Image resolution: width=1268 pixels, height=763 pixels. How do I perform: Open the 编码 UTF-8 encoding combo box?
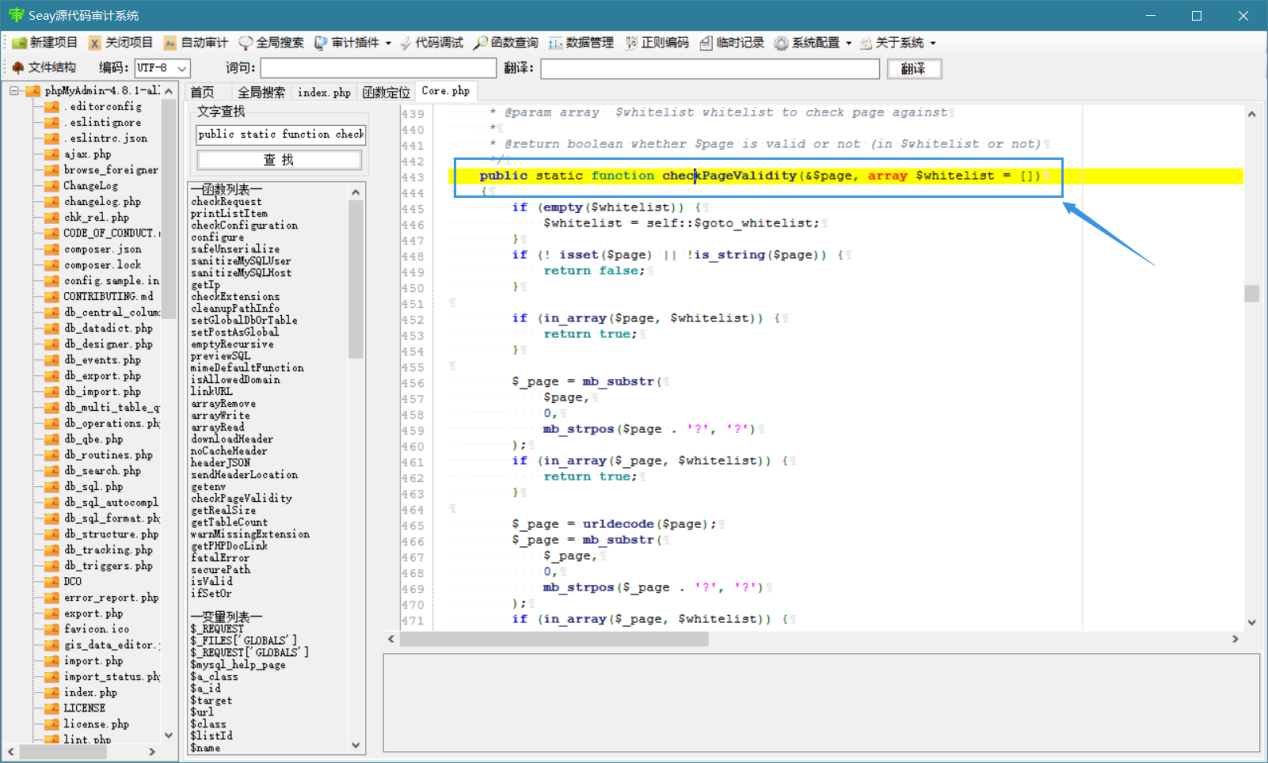[162, 68]
